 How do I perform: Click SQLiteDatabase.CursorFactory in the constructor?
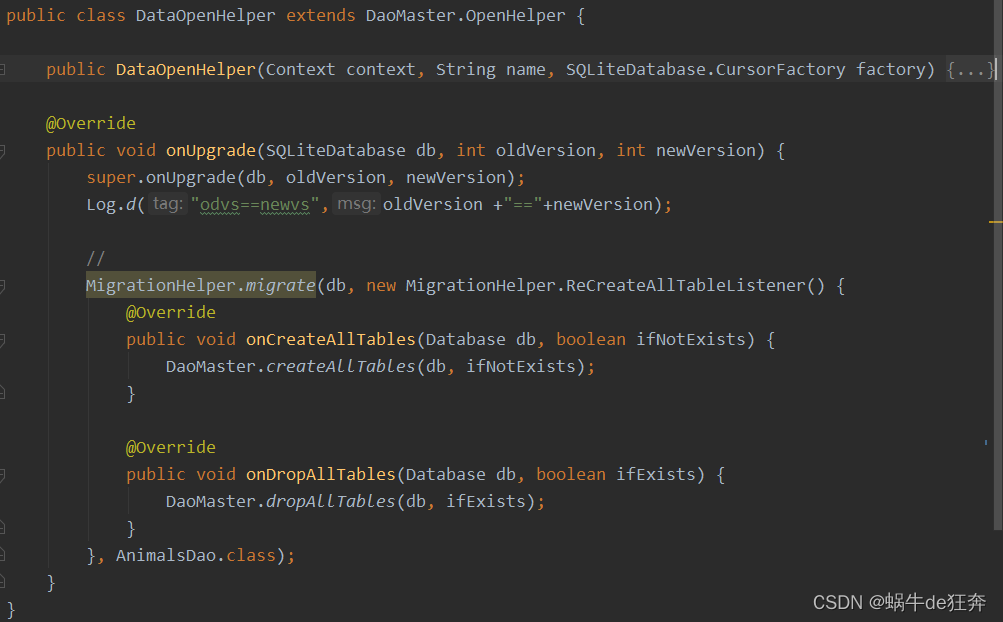coord(706,70)
